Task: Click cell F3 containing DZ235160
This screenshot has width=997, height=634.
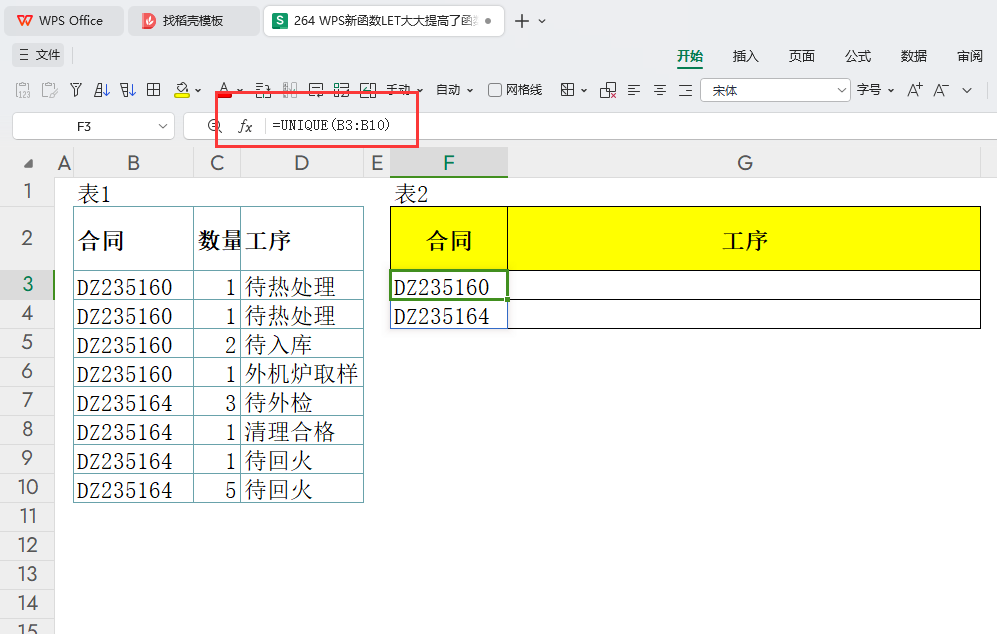Action: pos(449,286)
